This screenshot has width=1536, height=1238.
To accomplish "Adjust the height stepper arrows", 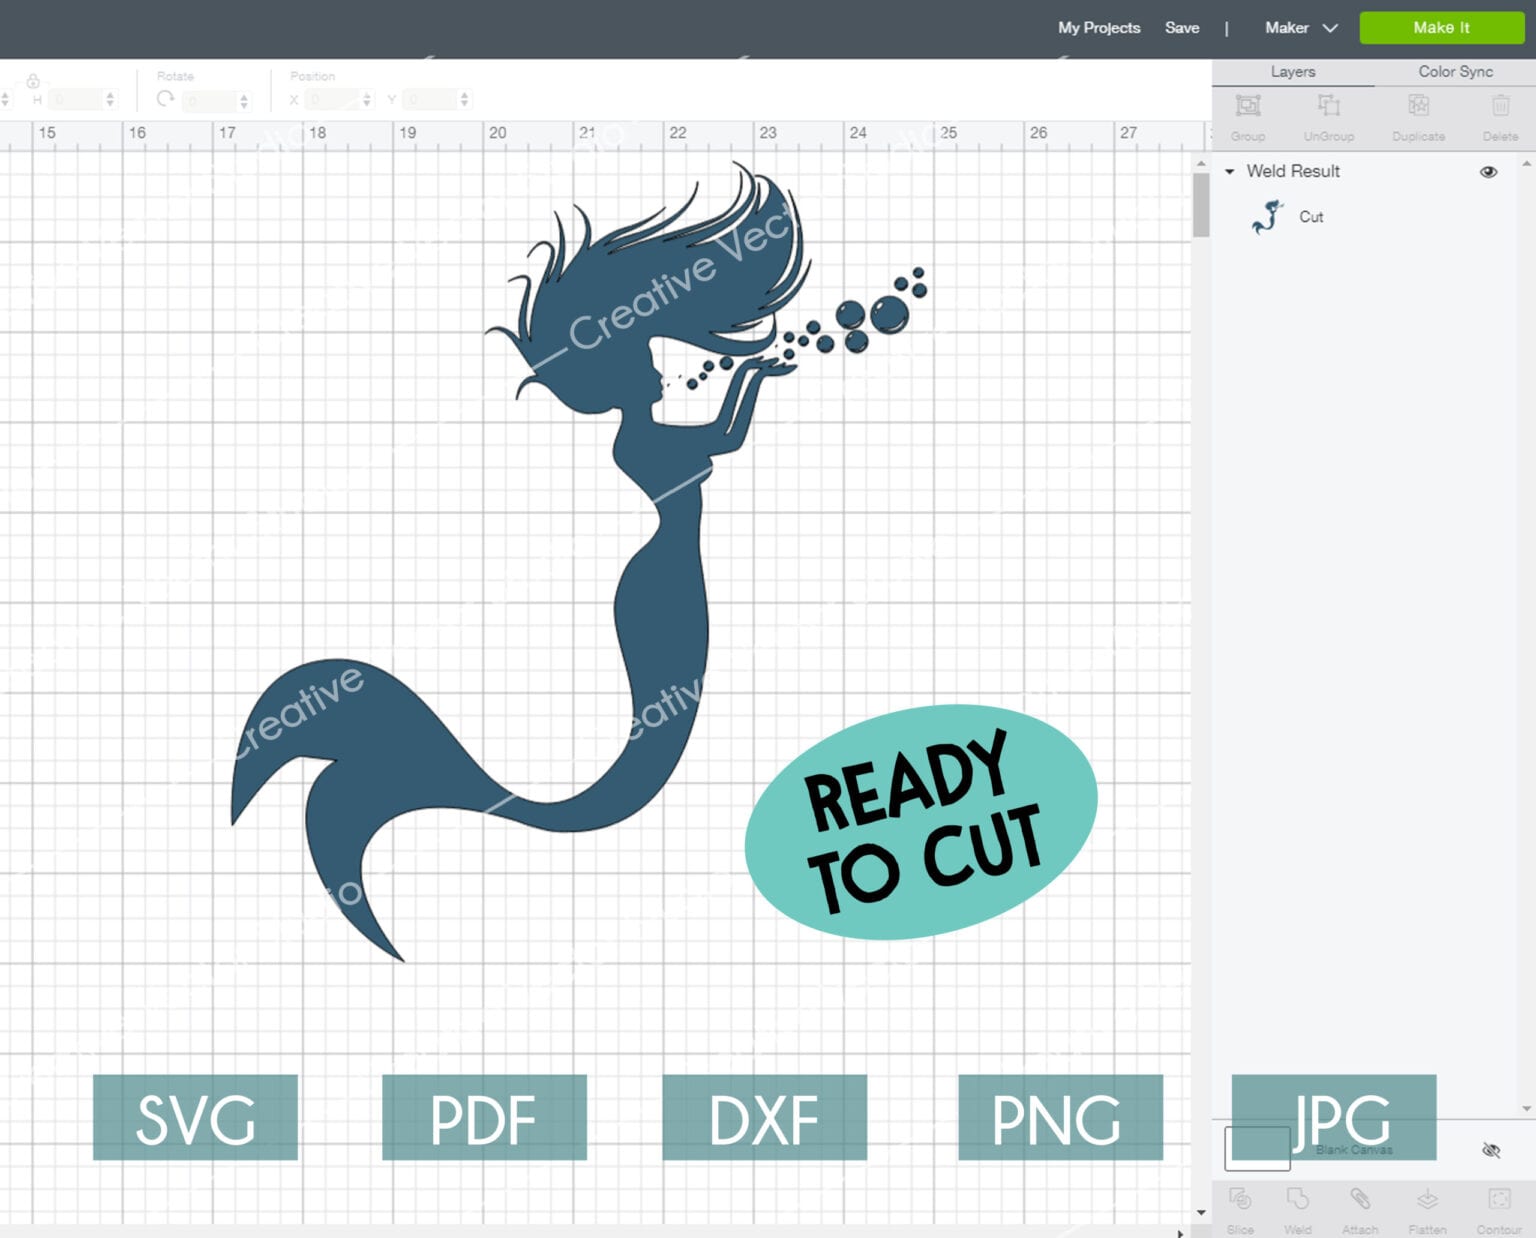I will click(x=110, y=100).
